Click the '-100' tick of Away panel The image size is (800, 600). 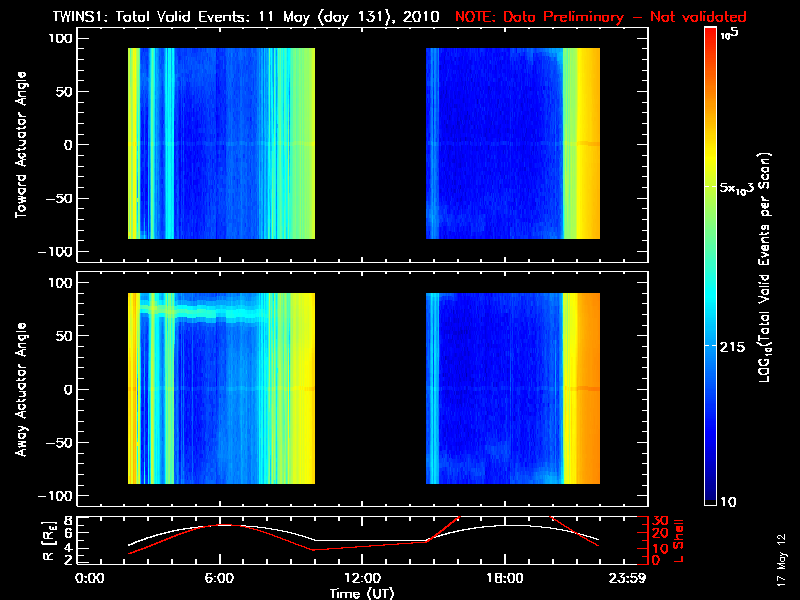tap(56, 496)
